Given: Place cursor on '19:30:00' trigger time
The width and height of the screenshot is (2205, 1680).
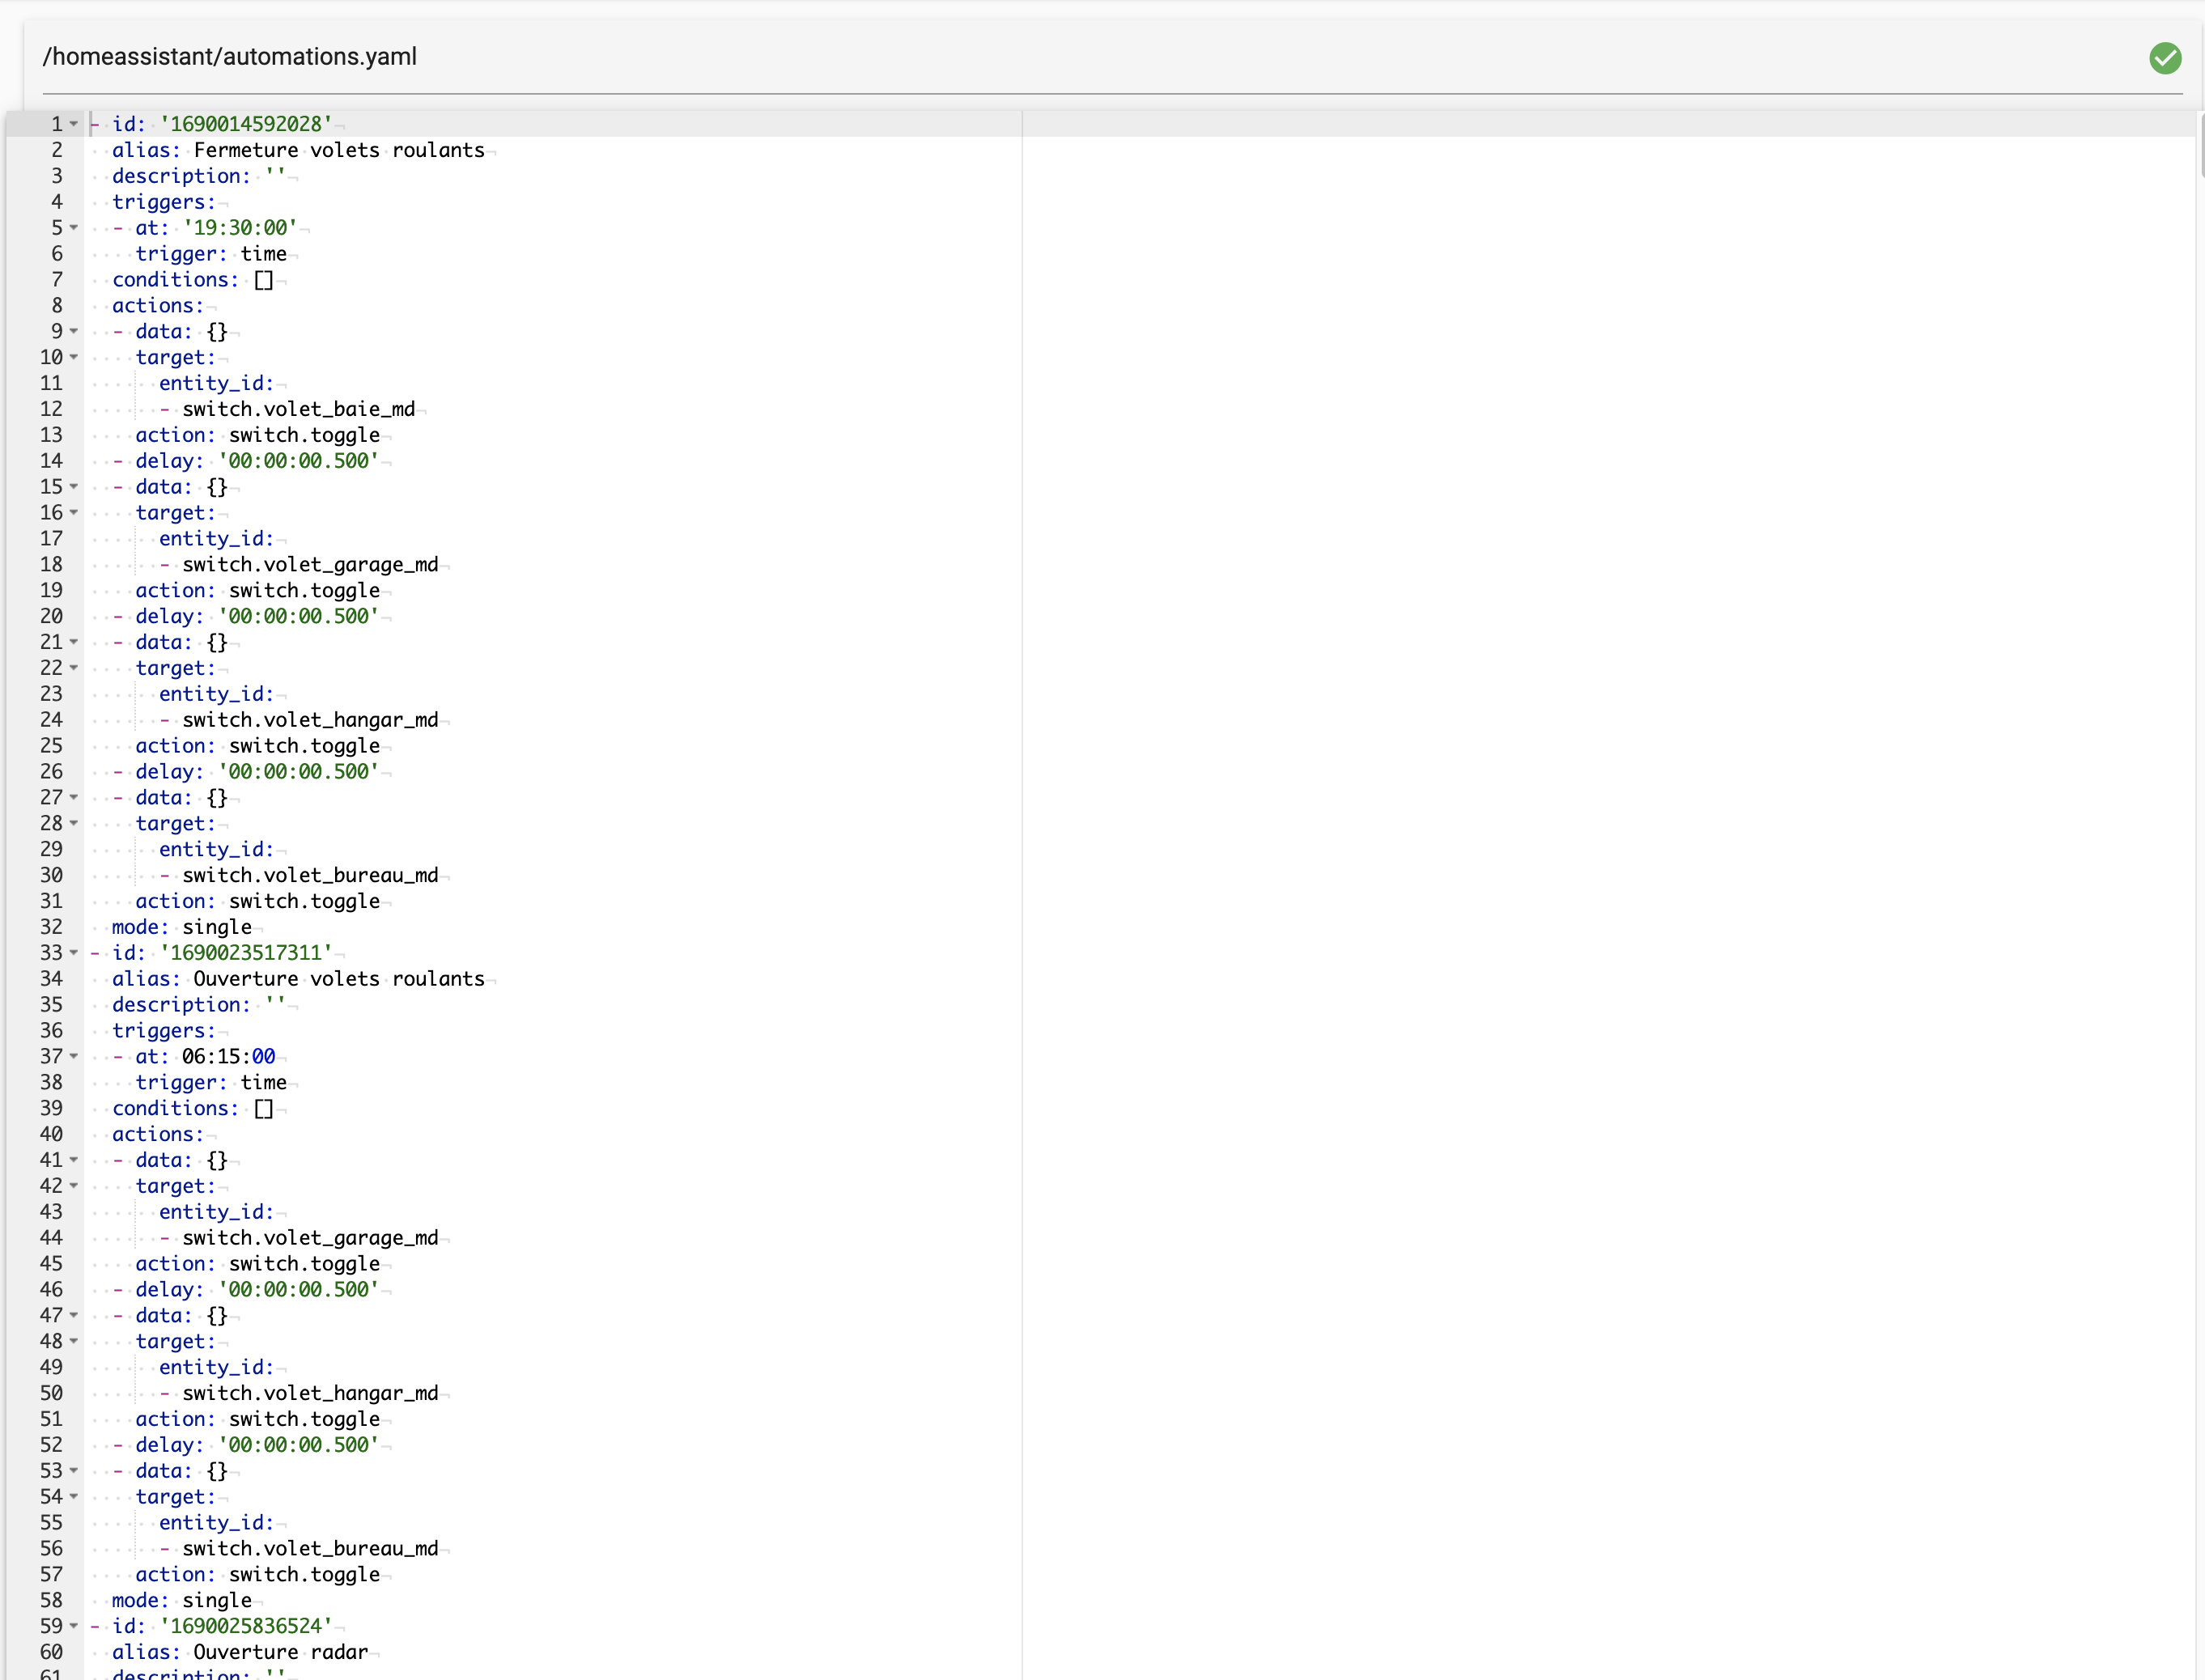Looking at the screenshot, I should point(240,228).
